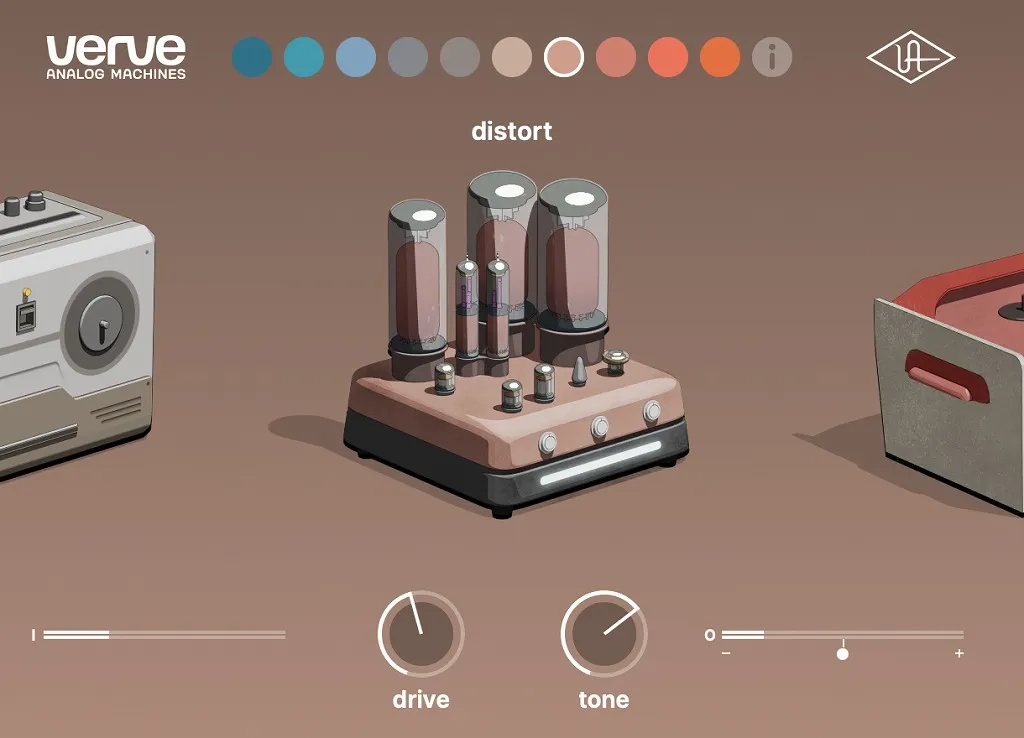Image resolution: width=1024 pixels, height=738 pixels.
Task: Click the output level slider labeled O
Action: (x=842, y=634)
